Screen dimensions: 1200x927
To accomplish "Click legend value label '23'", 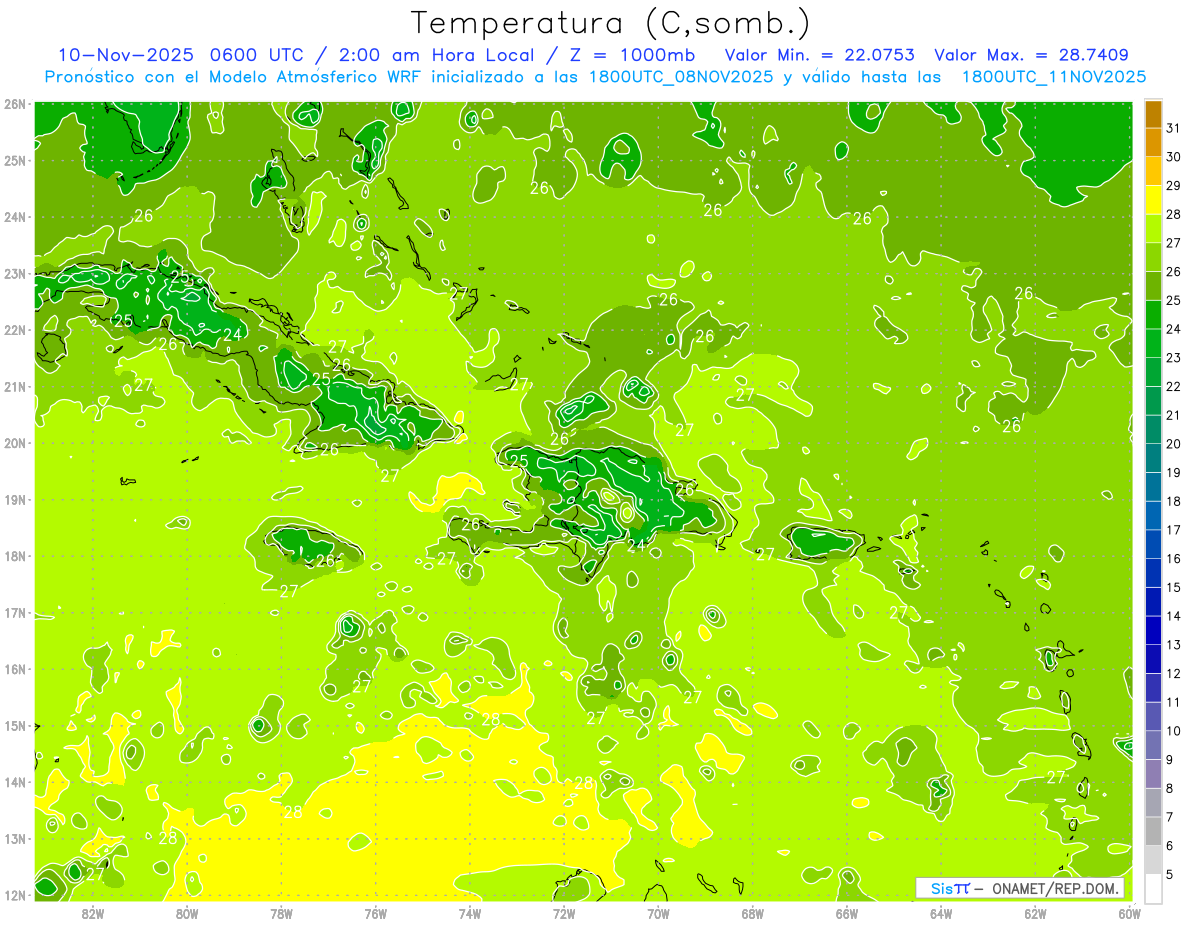I will point(1173,357).
